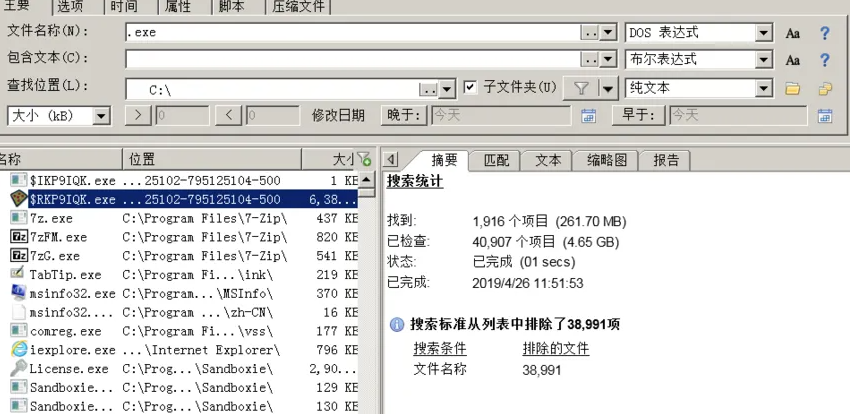Screen dimensions: 850x414
Task: Switch to the 时间 tab
Action: point(124,7)
